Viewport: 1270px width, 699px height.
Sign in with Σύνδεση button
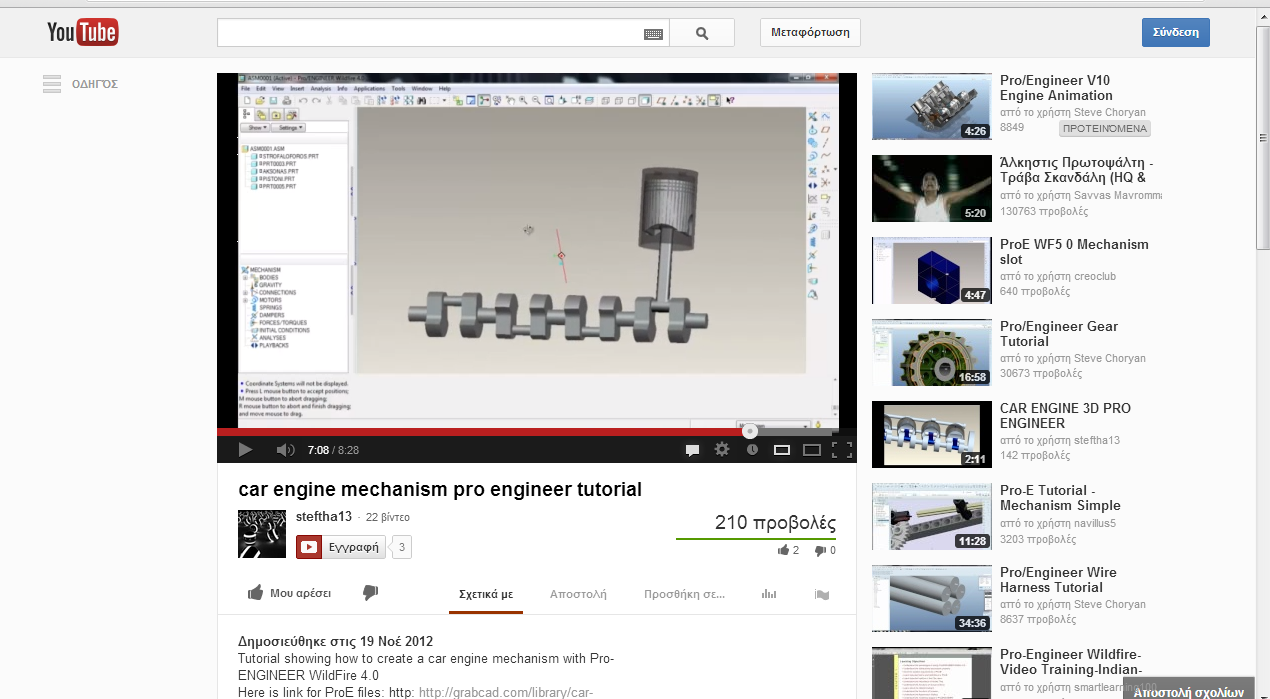[1176, 33]
